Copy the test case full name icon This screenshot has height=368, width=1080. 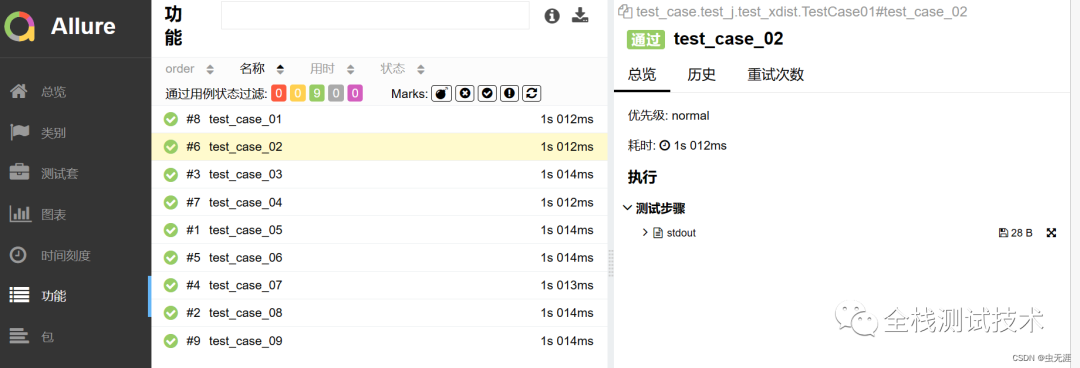(x=625, y=11)
